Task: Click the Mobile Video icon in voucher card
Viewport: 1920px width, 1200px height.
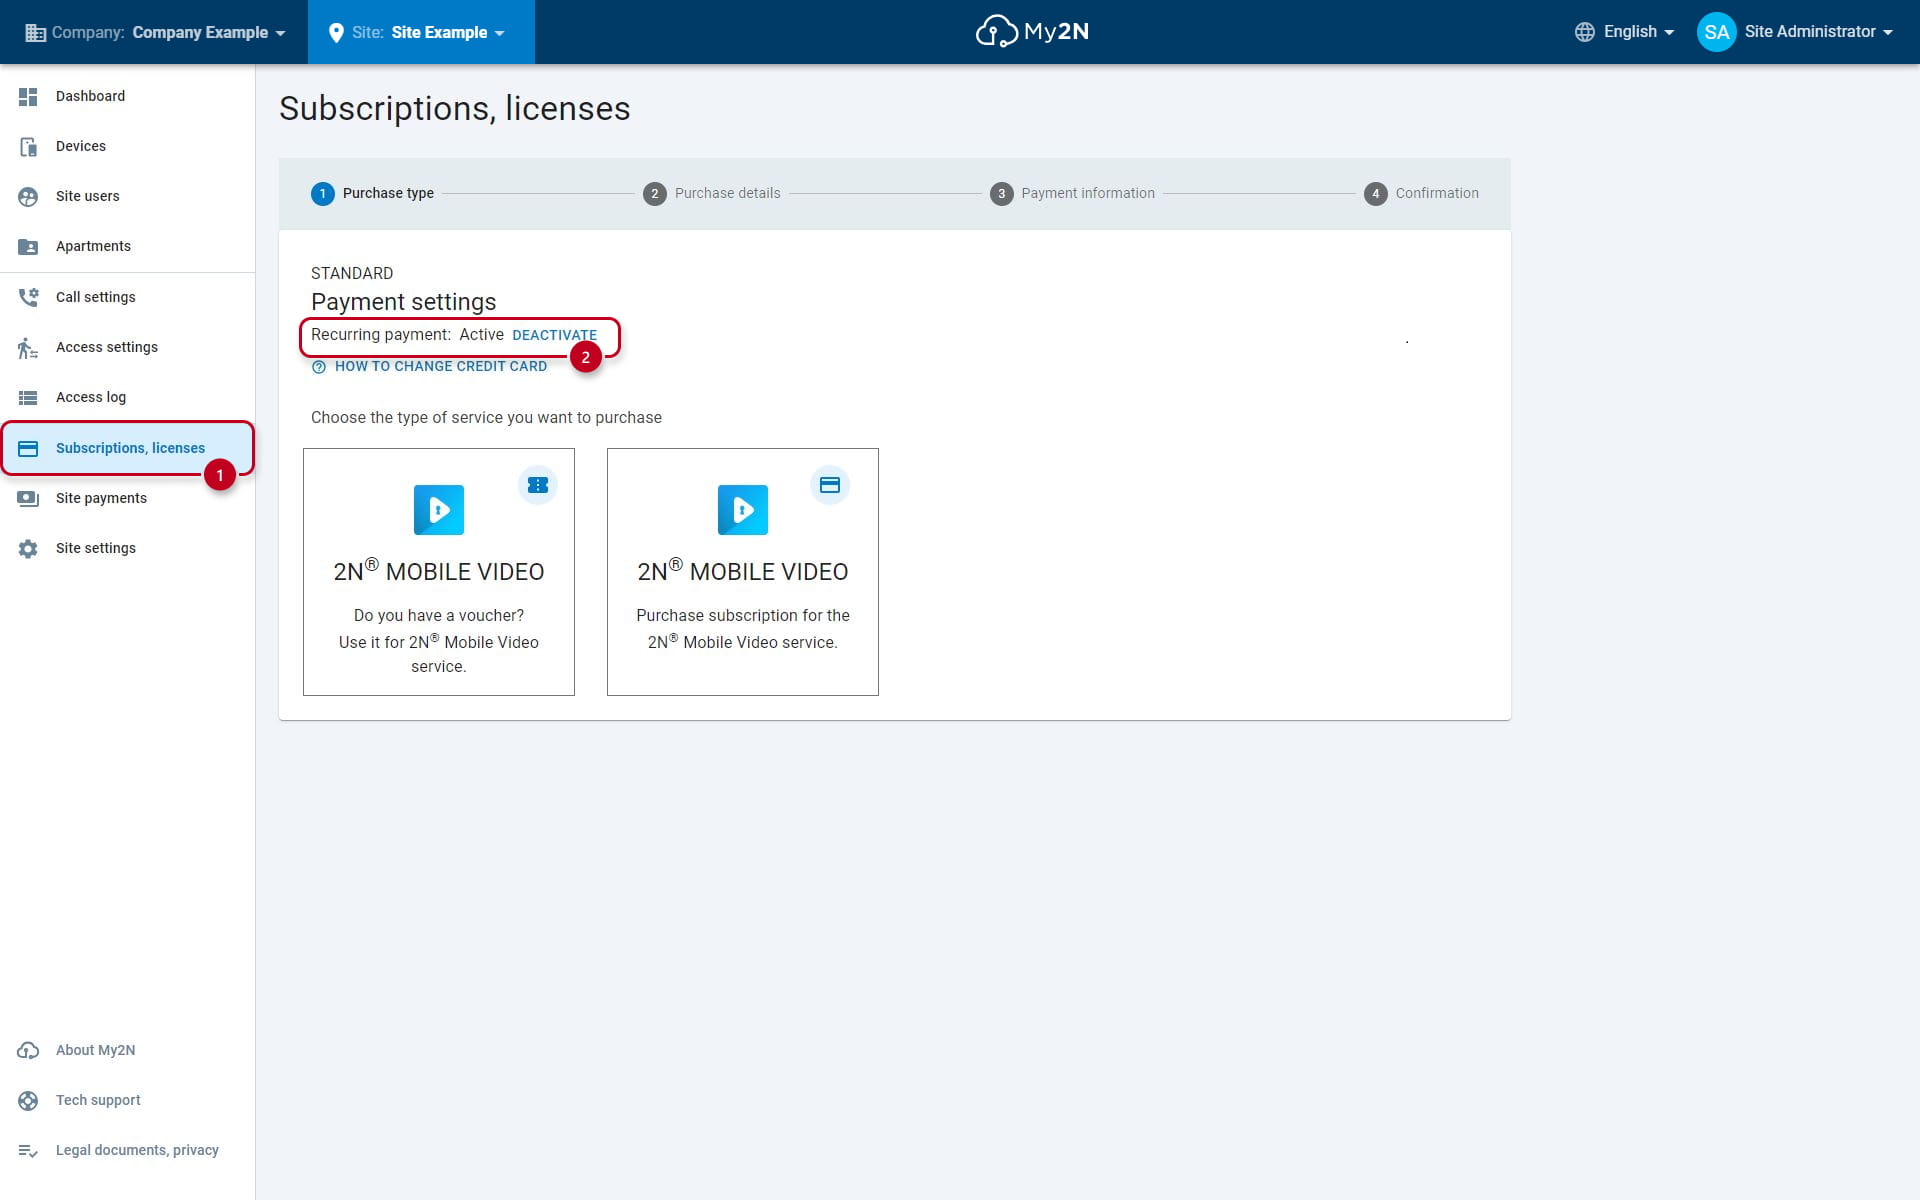Action: (439, 510)
